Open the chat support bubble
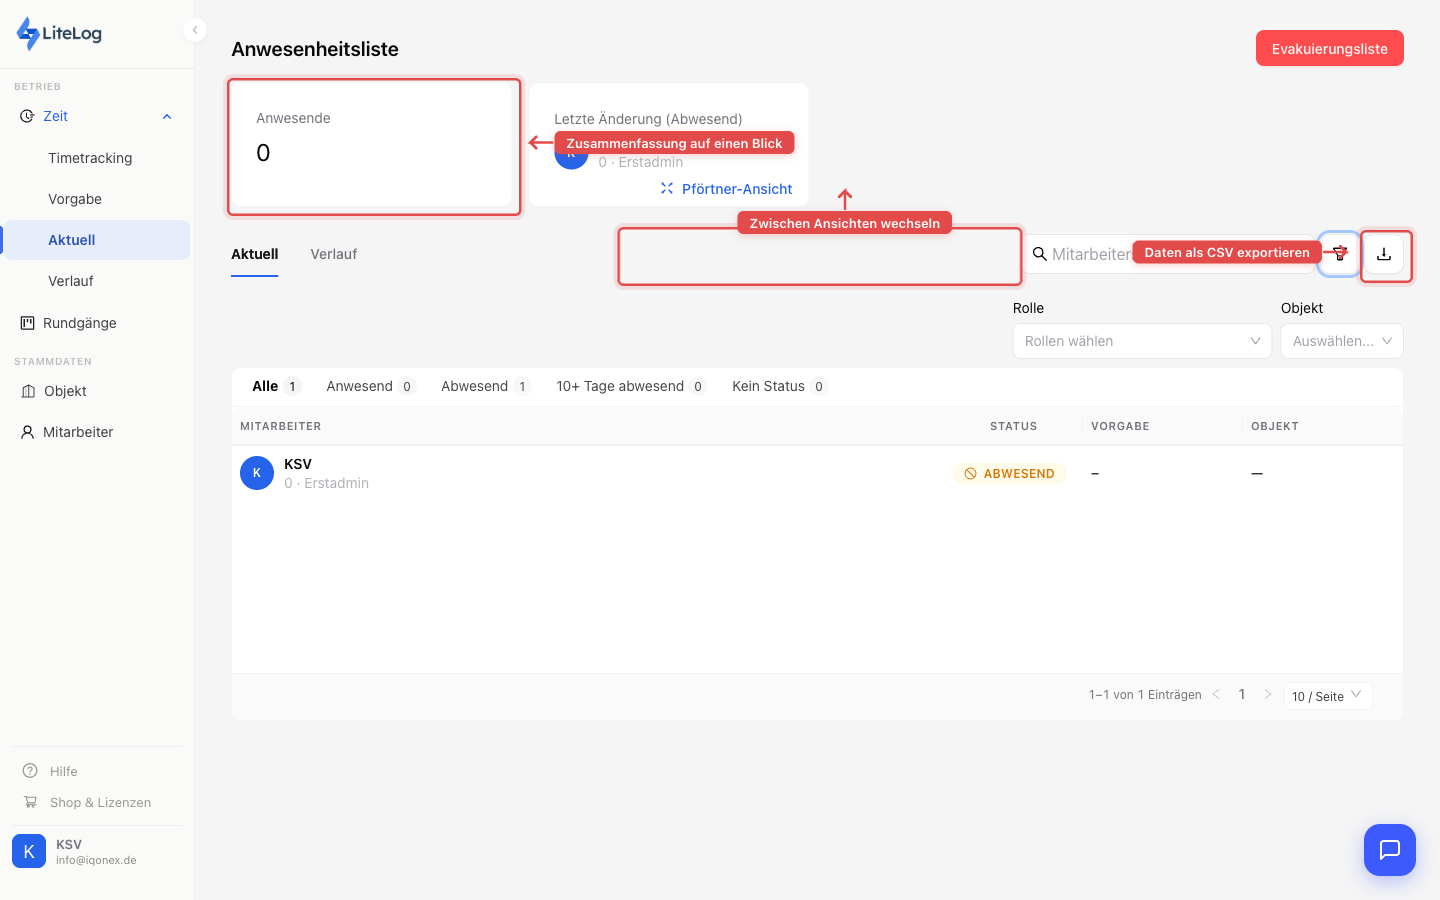Screen dimensions: 1440x900 [x=1389, y=850]
